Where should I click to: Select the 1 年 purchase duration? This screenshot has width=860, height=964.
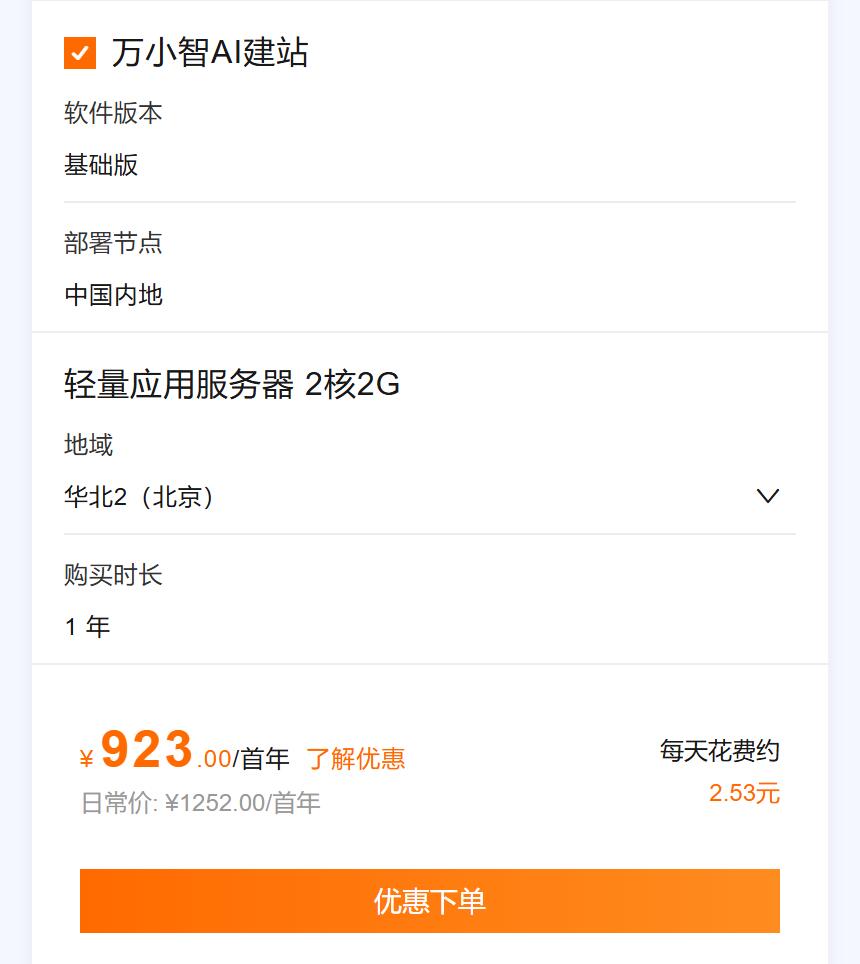[87, 627]
